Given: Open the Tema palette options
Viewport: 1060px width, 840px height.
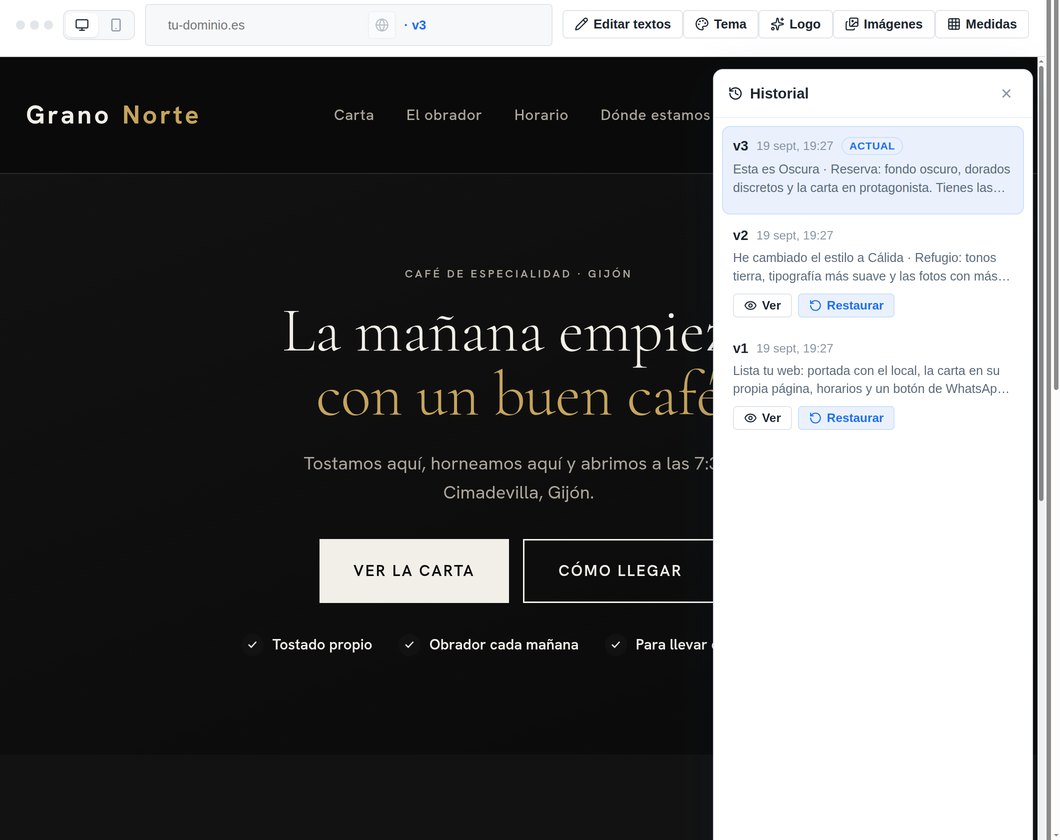Looking at the screenshot, I should (x=721, y=24).
